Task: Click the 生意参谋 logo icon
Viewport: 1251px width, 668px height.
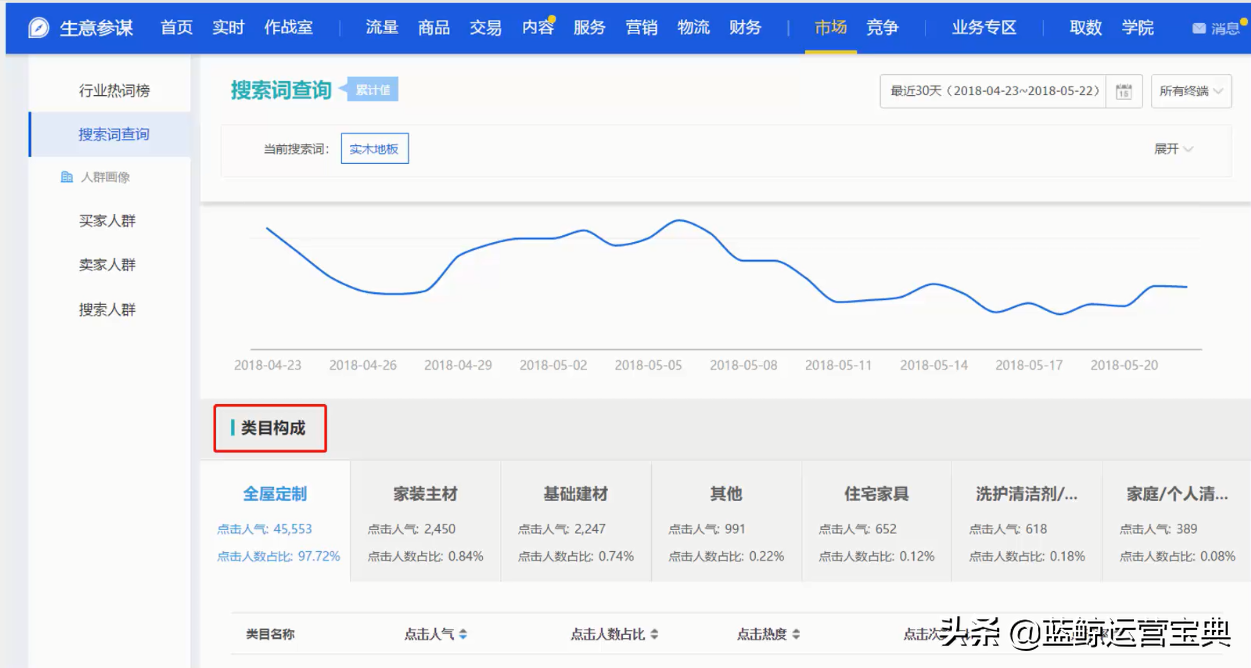Action: 38,26
